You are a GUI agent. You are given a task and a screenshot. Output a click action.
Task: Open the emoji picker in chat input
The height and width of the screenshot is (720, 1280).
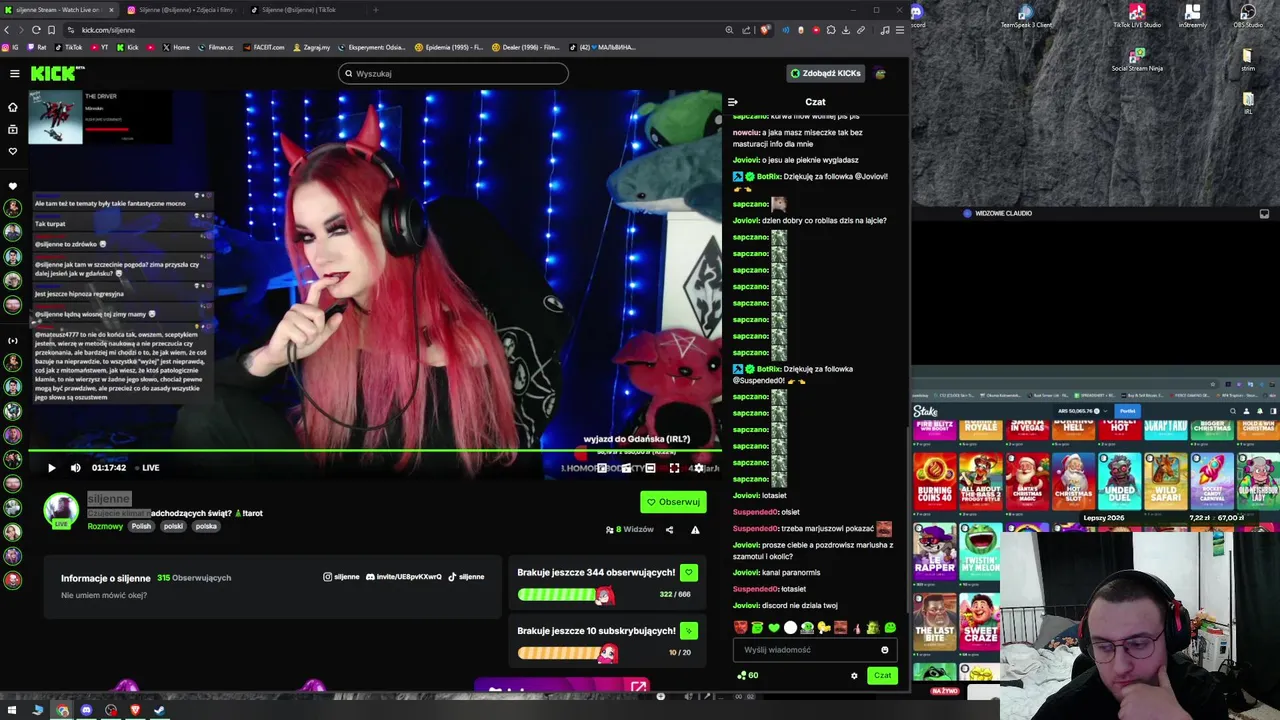[x=884, y=650]
